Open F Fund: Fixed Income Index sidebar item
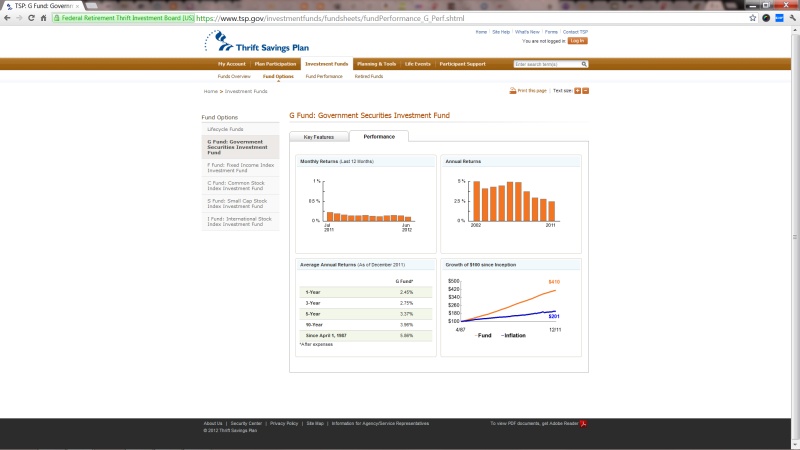This screenshot has height=450, width=800. click(x=240, y=167)
